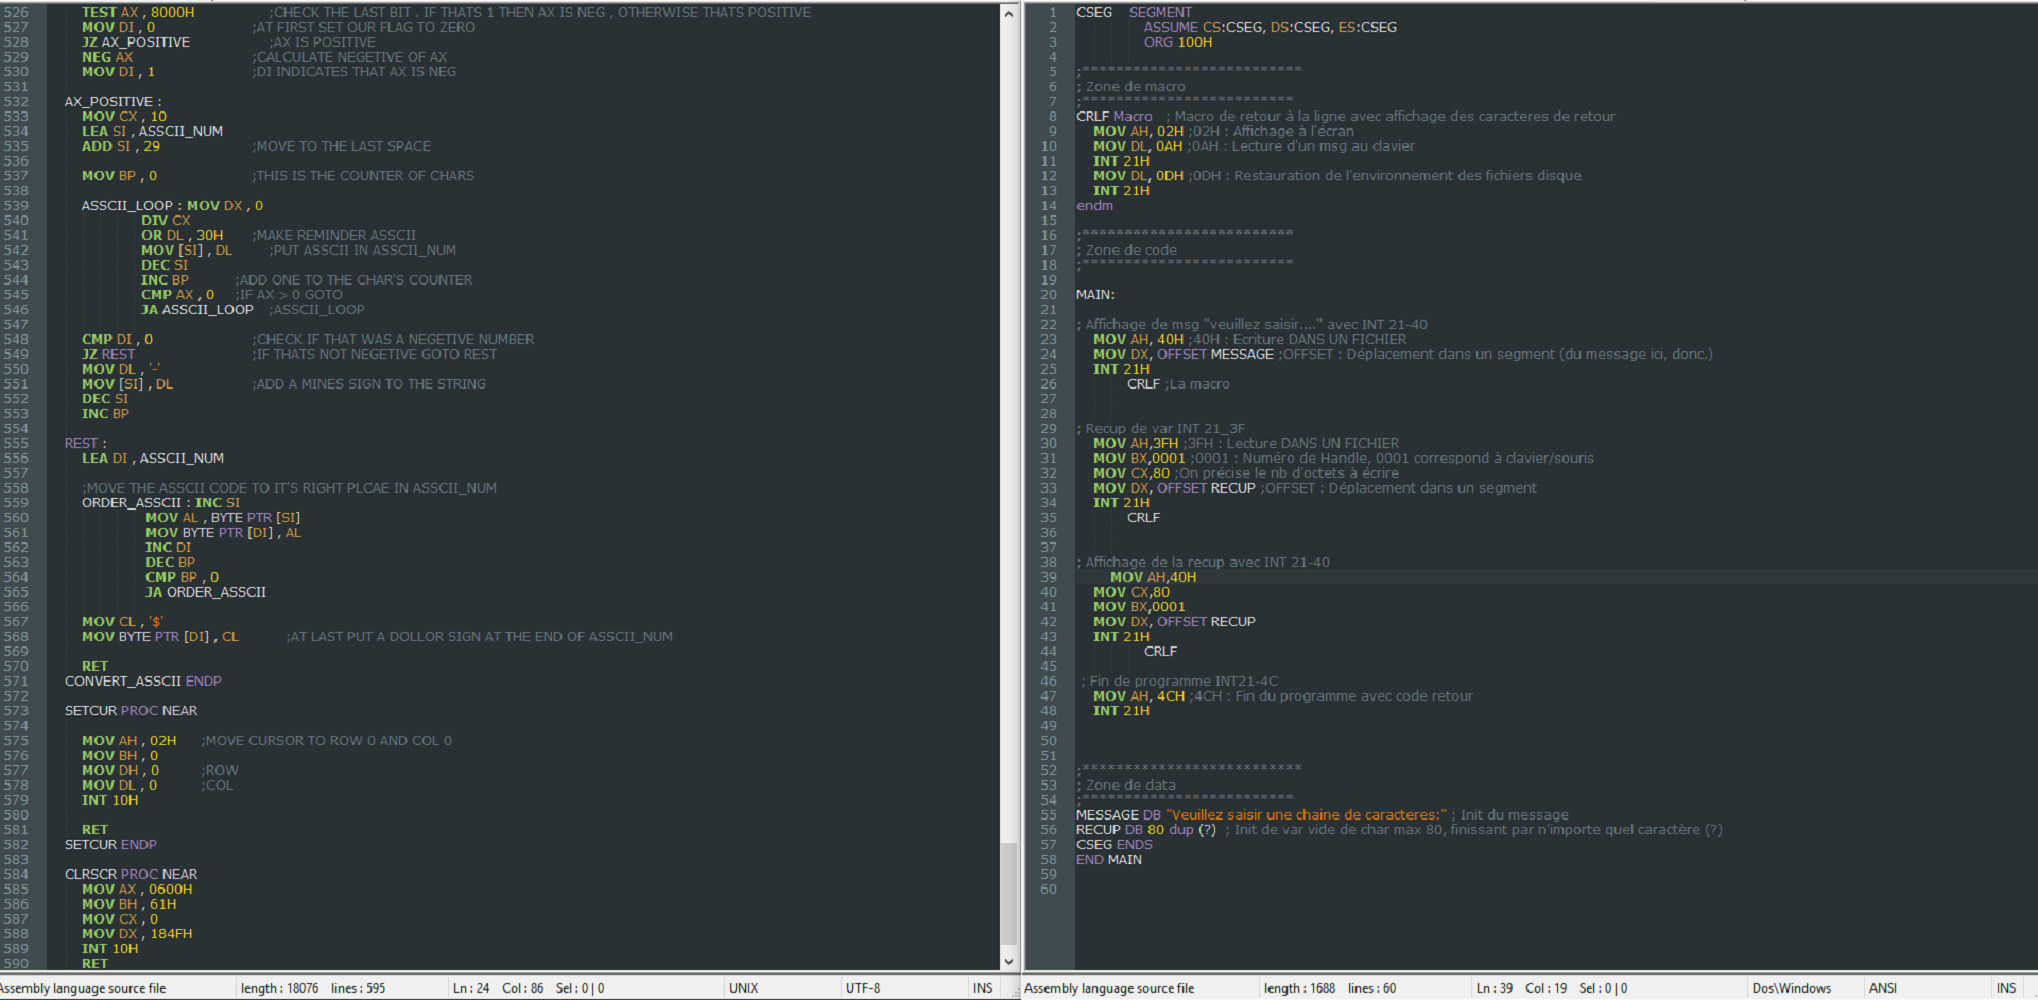The height and width of the screenshot is (1000, 2038).
Task: Click the INS indicator in left status bar
Action: click(x=983, y=988)
